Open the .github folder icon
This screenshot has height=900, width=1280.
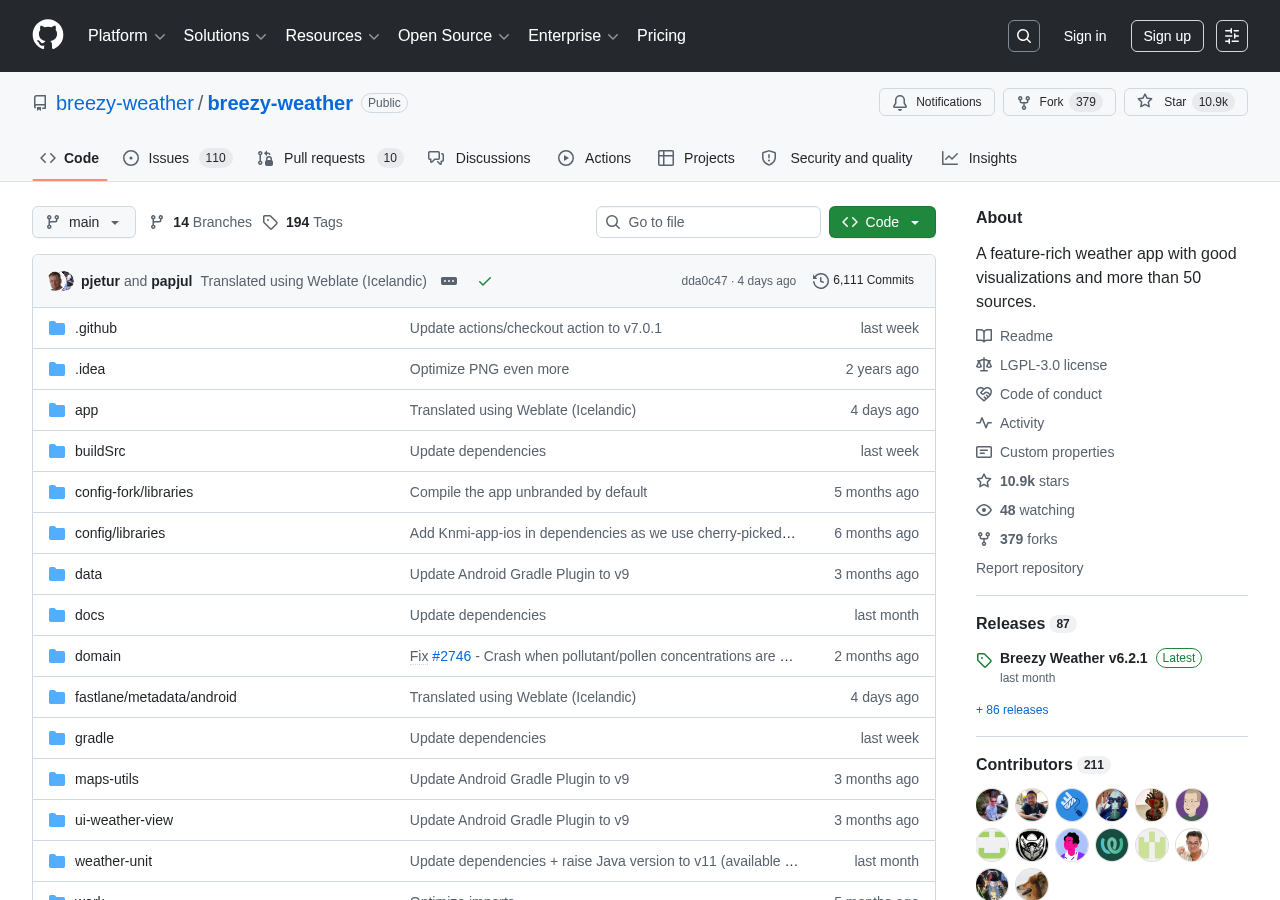[x=57, y=328]
